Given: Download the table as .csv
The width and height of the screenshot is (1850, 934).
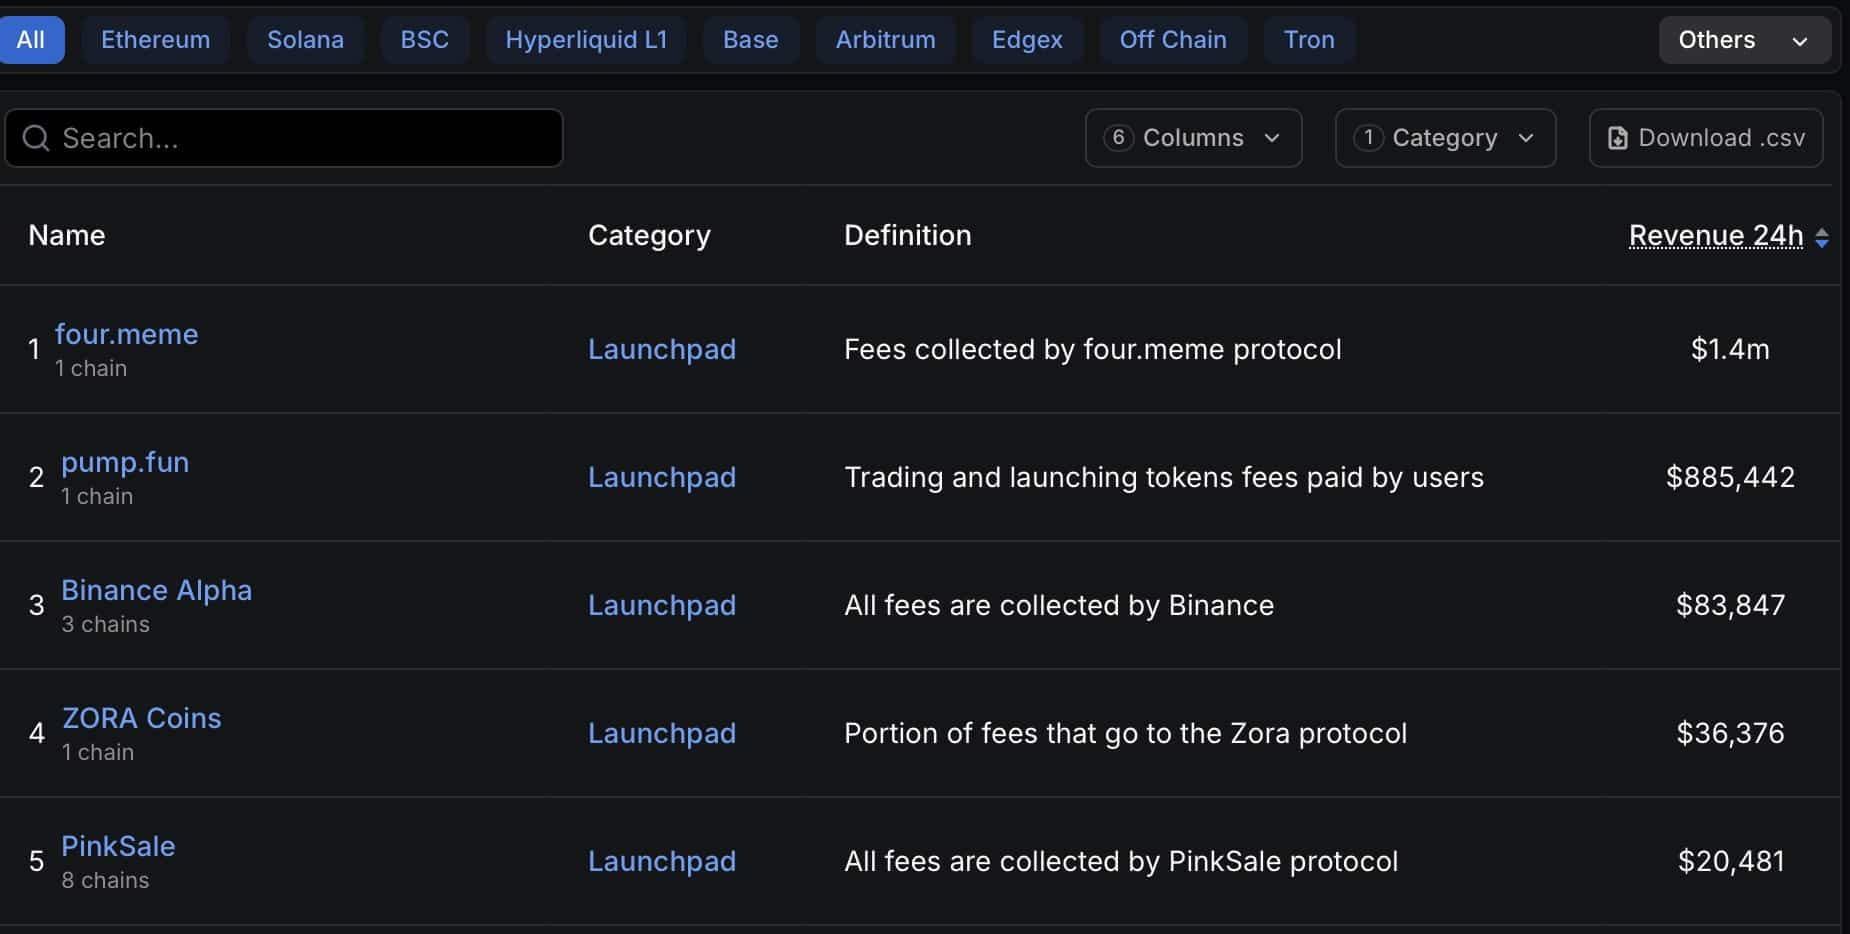Looking at the screenshot, I should 1720,138.
